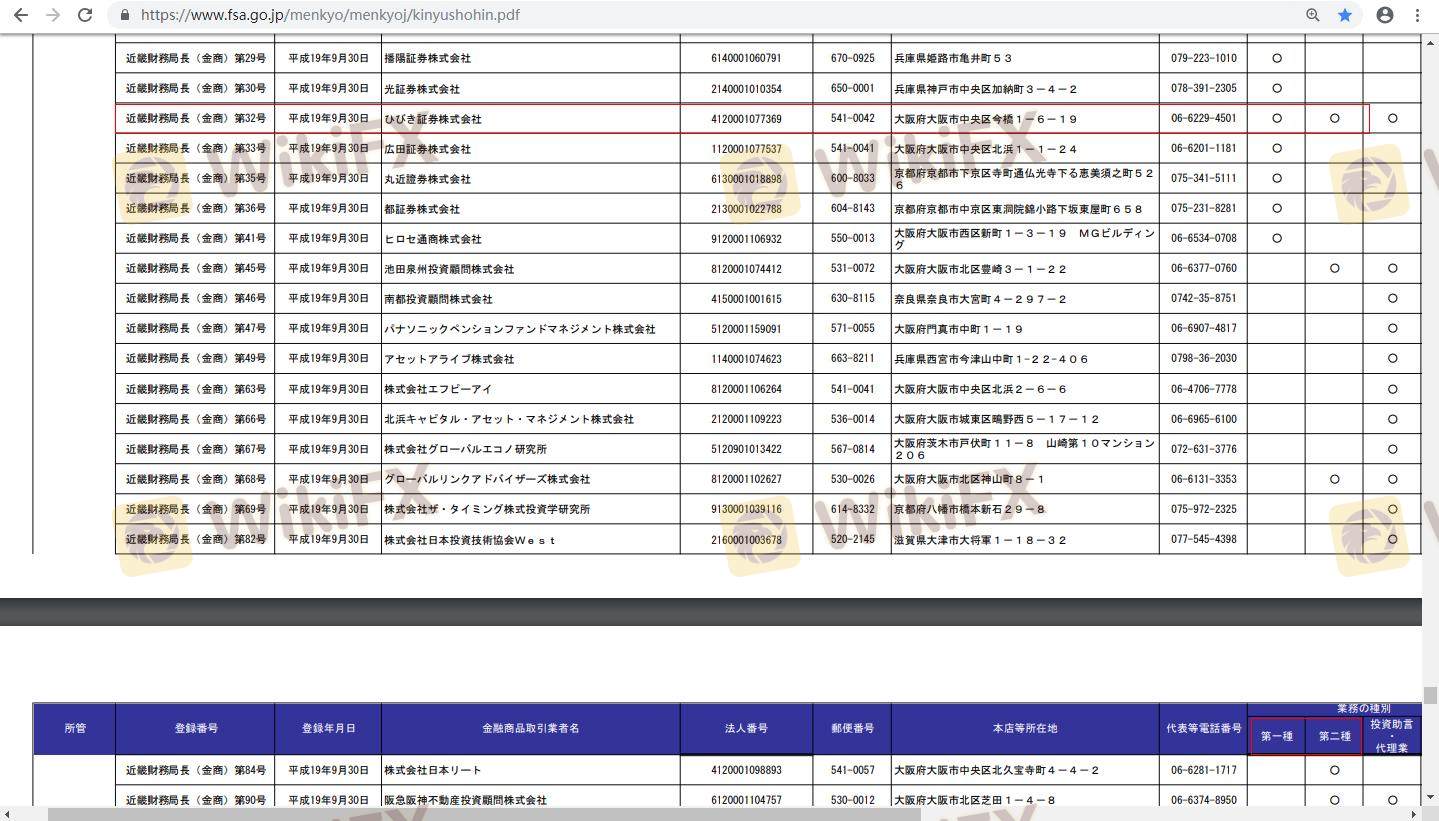Open the zoom magnifier in address bar
Screen dimensions: 1439x821
coord(1313,15)
